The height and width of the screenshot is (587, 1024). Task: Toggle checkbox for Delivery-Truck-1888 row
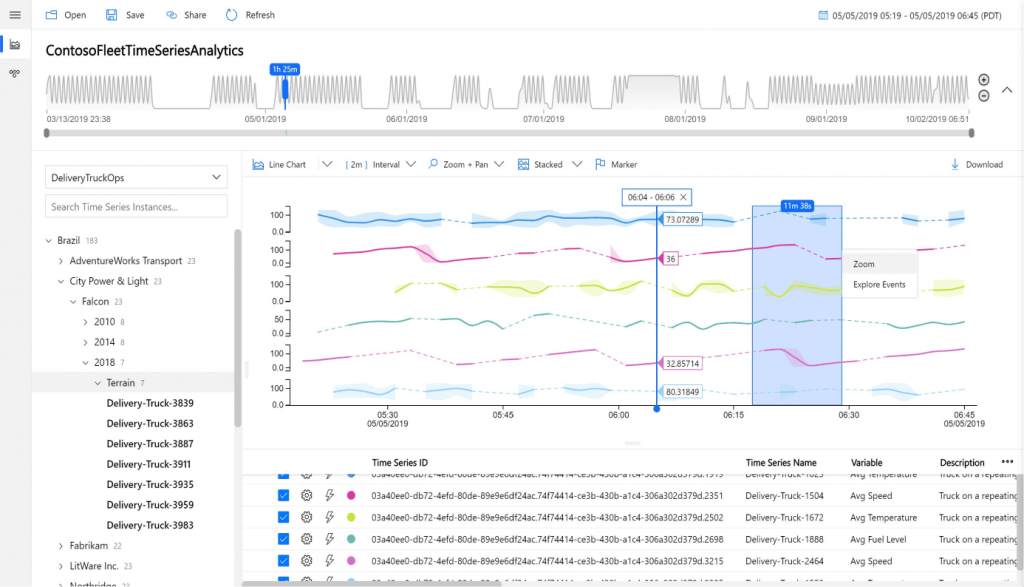(283, 539)
